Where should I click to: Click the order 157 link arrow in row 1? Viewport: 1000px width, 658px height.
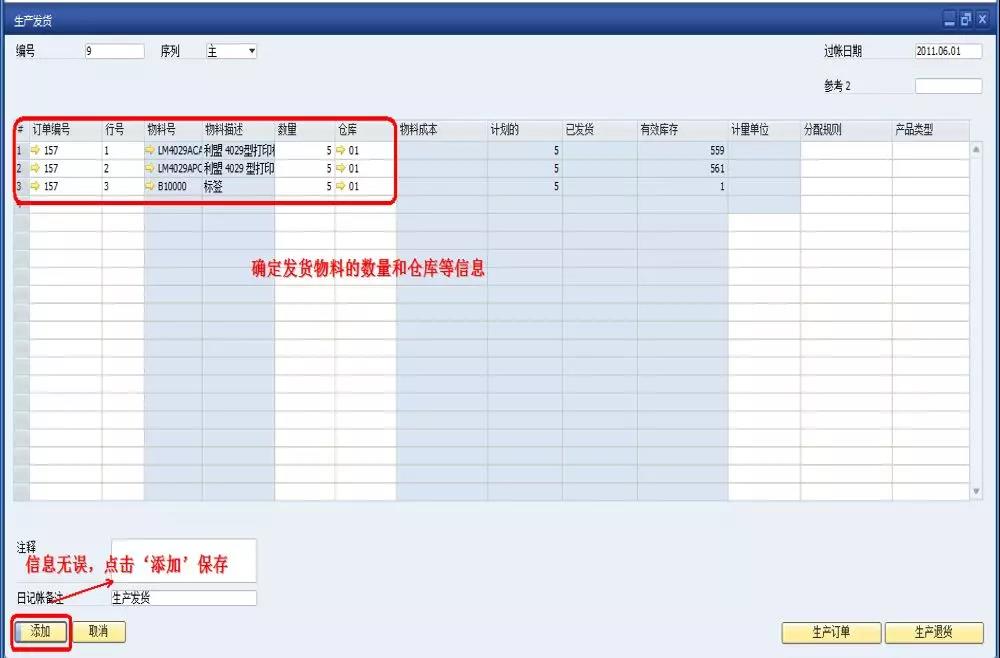(x=36, y=151)
